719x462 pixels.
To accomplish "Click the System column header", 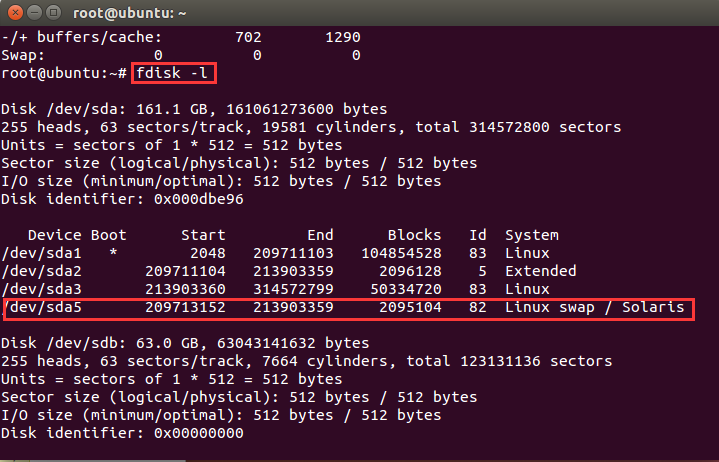I will [x=531, y=236].
